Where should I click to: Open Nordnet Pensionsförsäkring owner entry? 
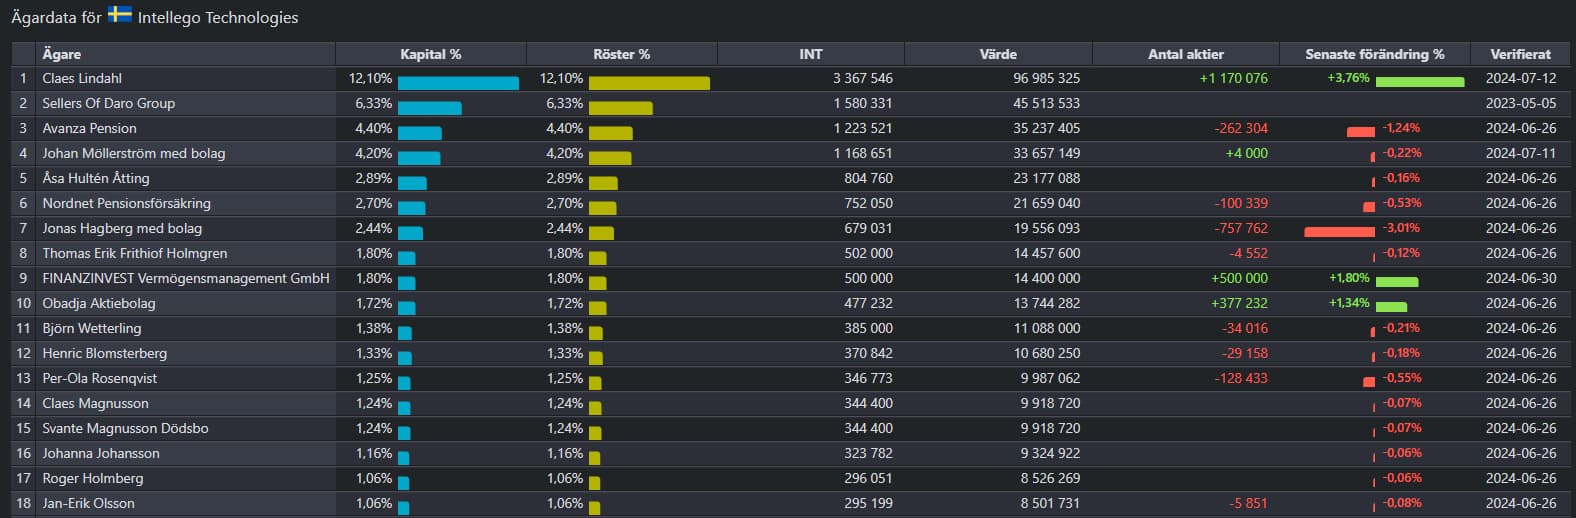[126, 203]
